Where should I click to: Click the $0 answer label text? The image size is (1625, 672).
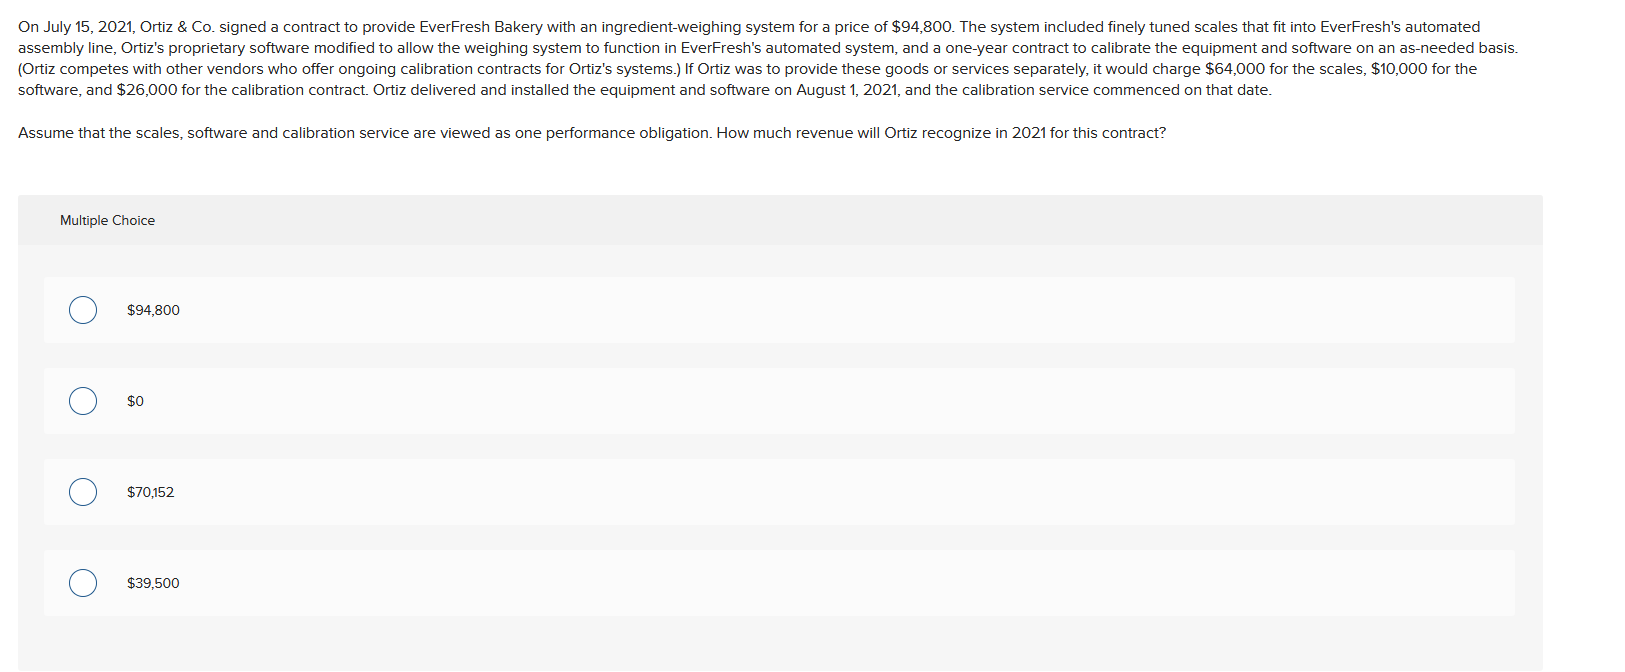[134, 401]
